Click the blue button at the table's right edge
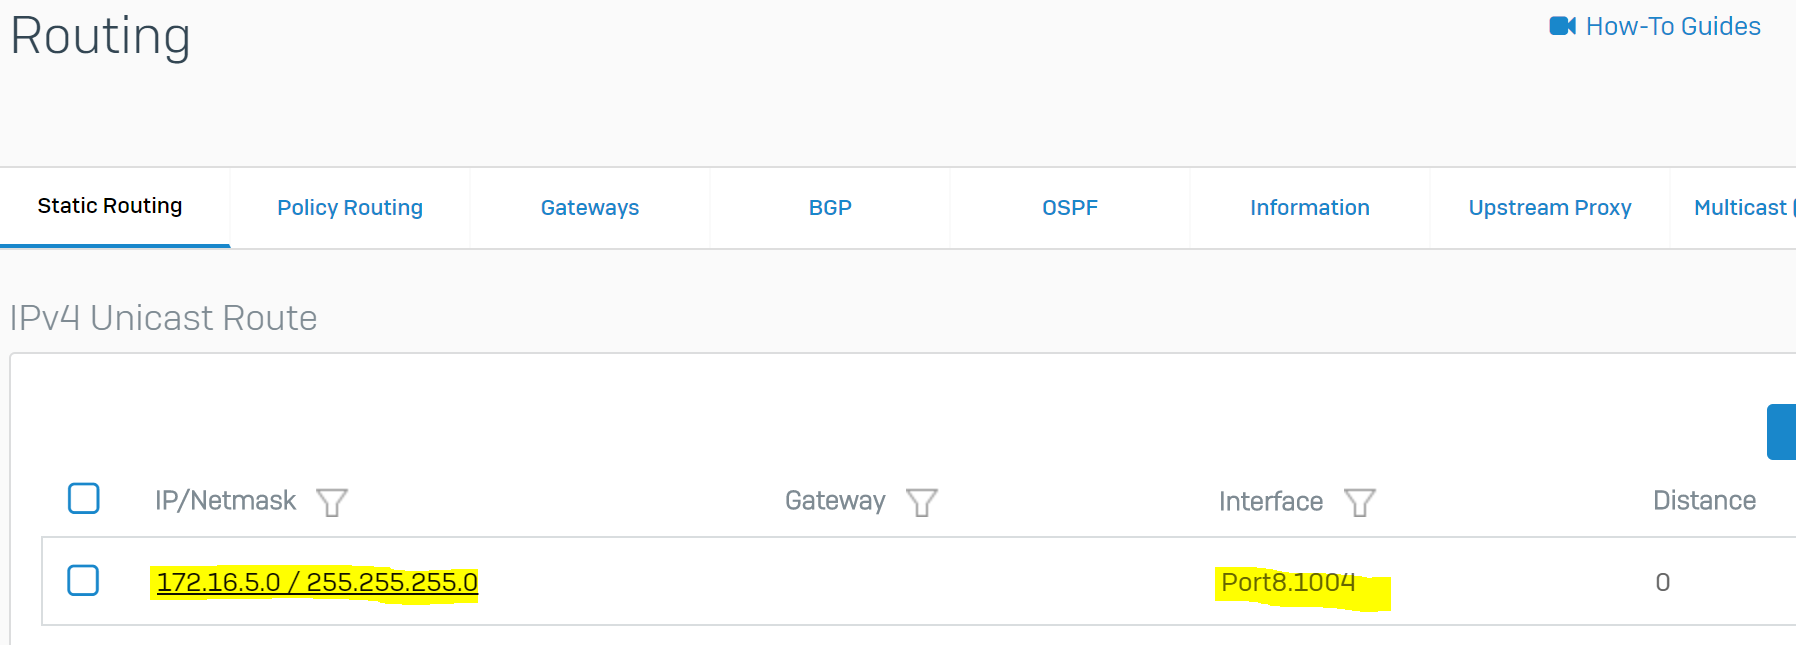Screen dimensions: 1796x645 (x=1782, y=432)
